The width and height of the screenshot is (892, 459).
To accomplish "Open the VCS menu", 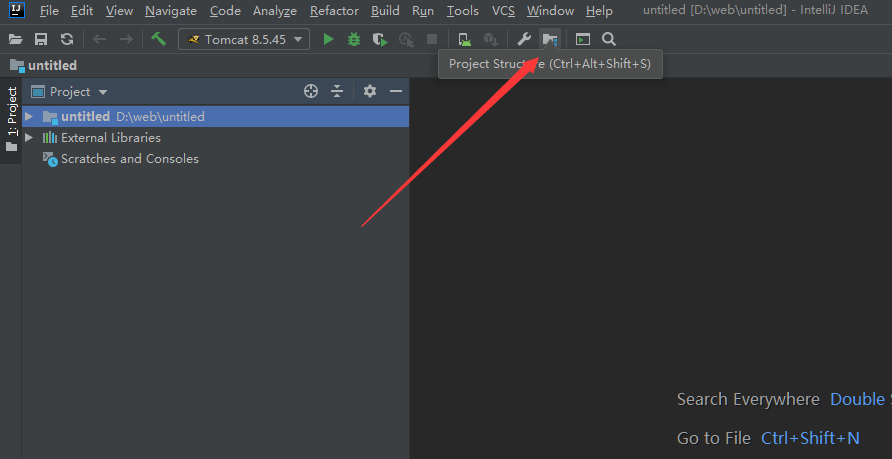I will pyautogui.click(x=503, y=11).
